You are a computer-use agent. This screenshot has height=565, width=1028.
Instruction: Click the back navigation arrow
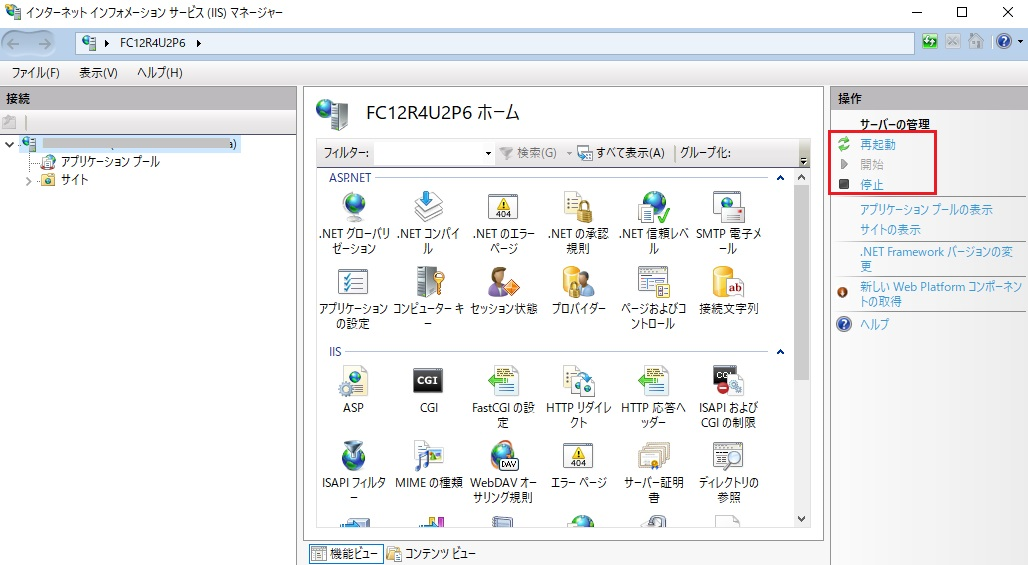point(13,43)
